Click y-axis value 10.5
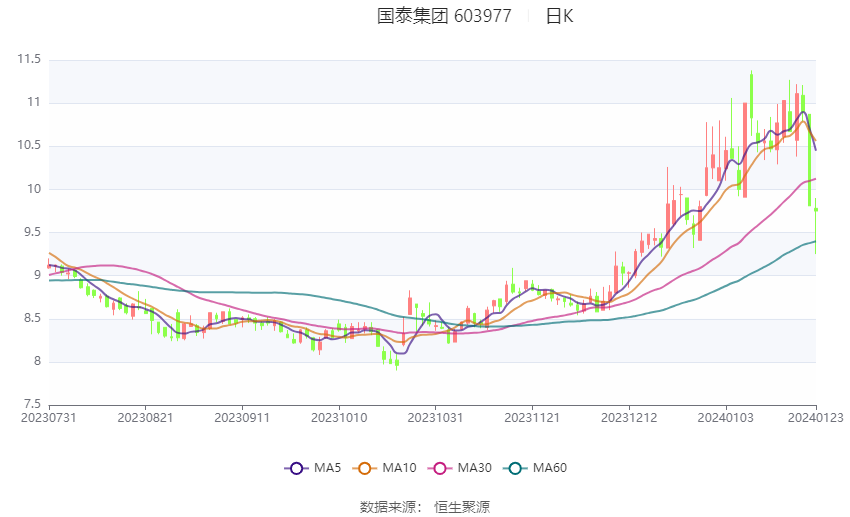Image resolution: width=850 pixels, height=517 pixels. coord(29,145)
